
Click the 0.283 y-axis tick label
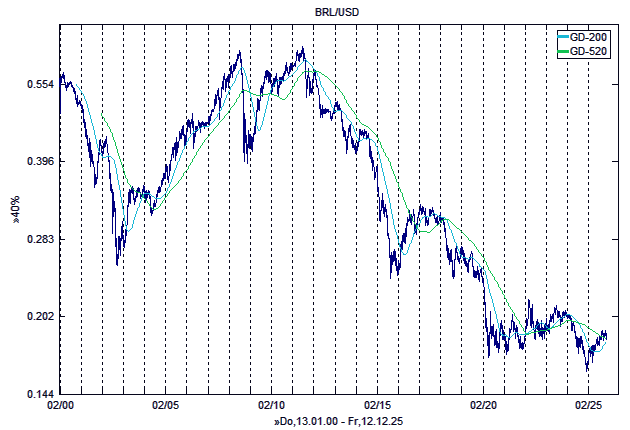(x=40, y=239)
